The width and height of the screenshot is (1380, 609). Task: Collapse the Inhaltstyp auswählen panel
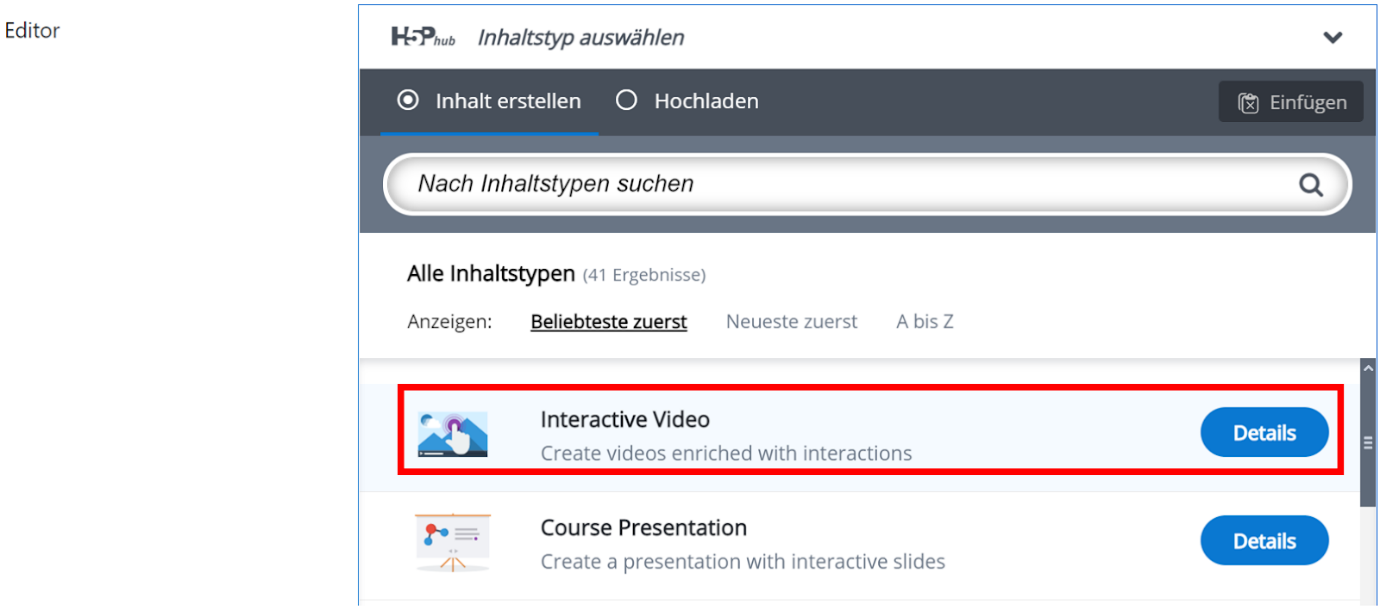[1332, 37]
